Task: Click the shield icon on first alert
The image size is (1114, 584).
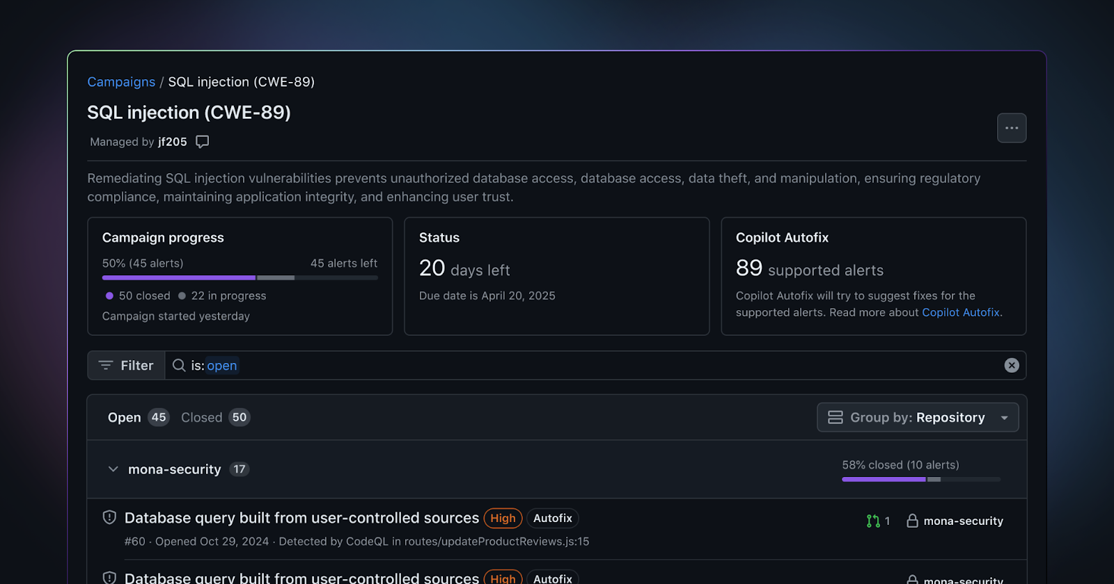Action: click(110, 518)
